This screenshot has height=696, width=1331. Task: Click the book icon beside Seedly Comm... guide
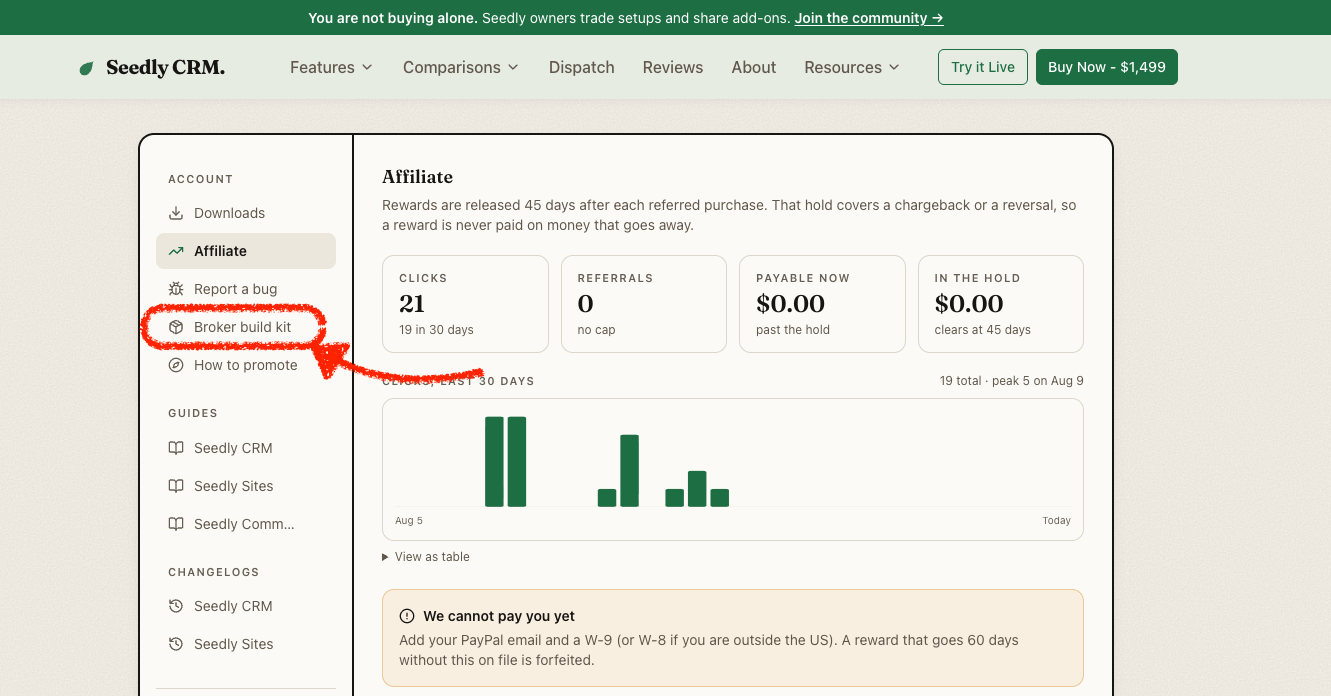click(x=176, y=524)
